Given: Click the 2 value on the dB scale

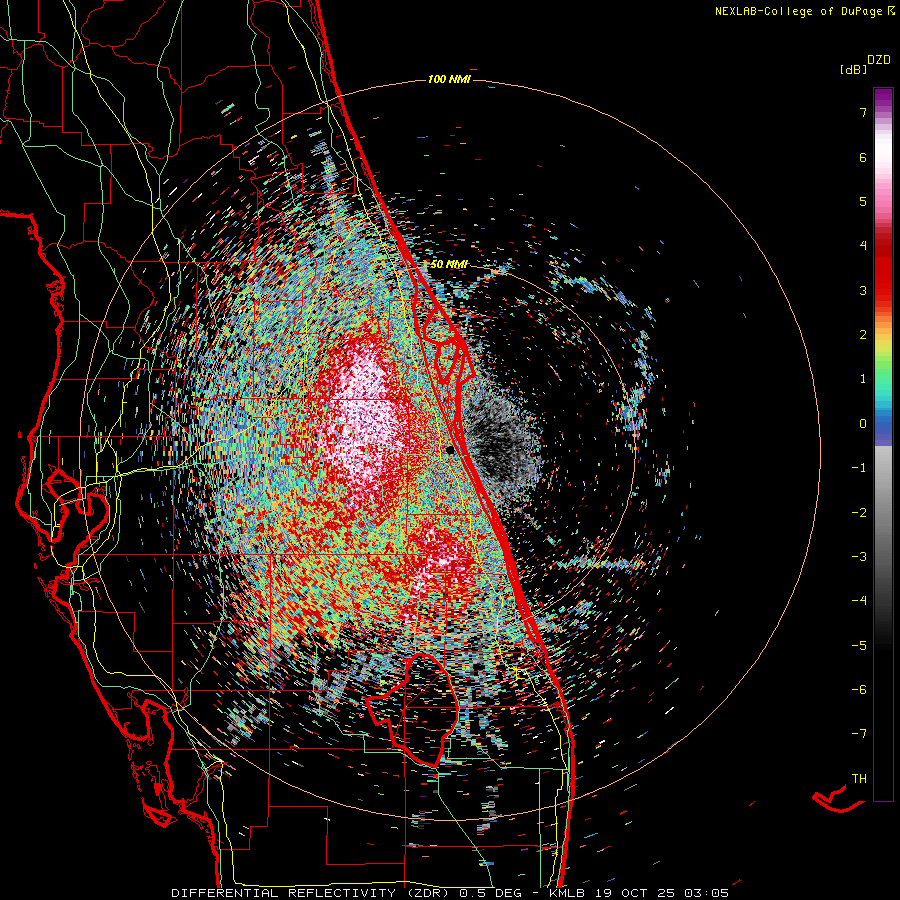Looking at the screenshot, I should tap(863, 335).
